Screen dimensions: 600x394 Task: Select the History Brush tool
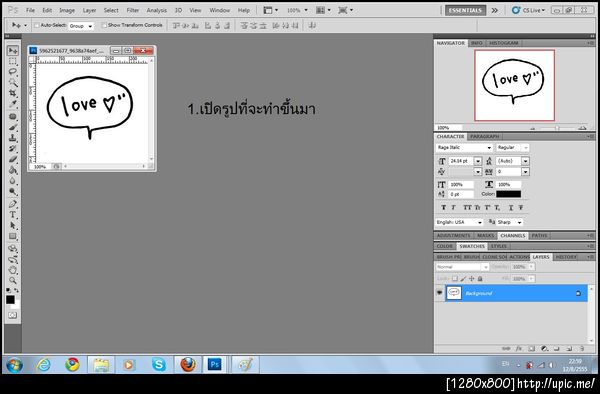(13, 149)
